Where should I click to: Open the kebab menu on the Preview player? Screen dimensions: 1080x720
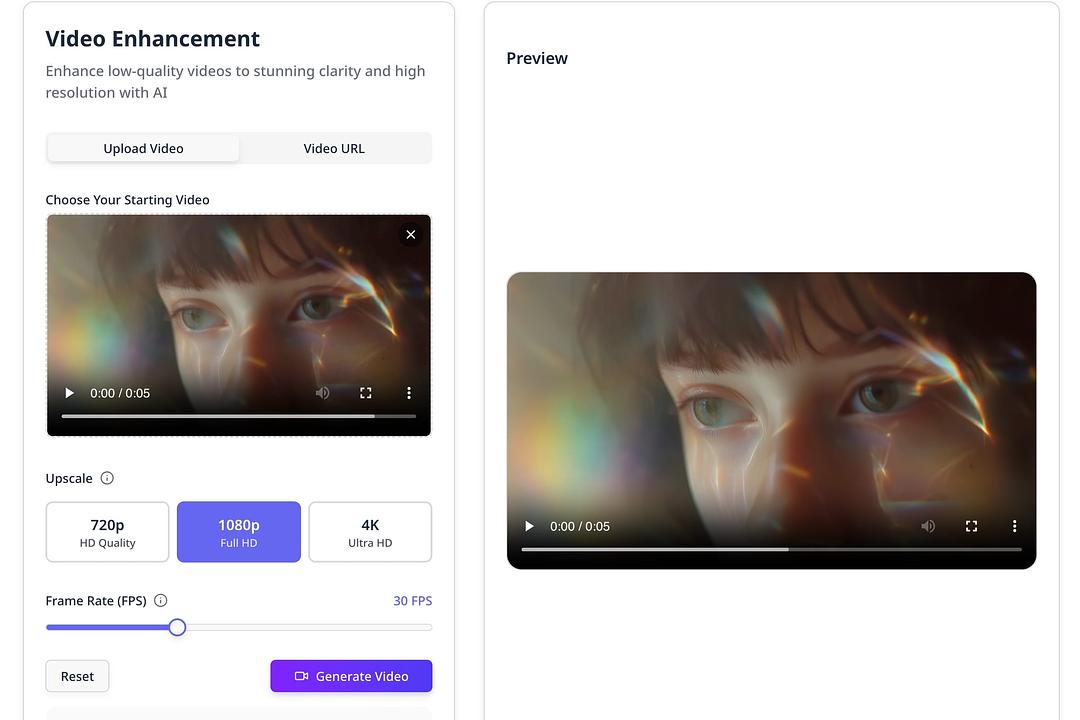pyautogui.click(x=1014, y=526)
